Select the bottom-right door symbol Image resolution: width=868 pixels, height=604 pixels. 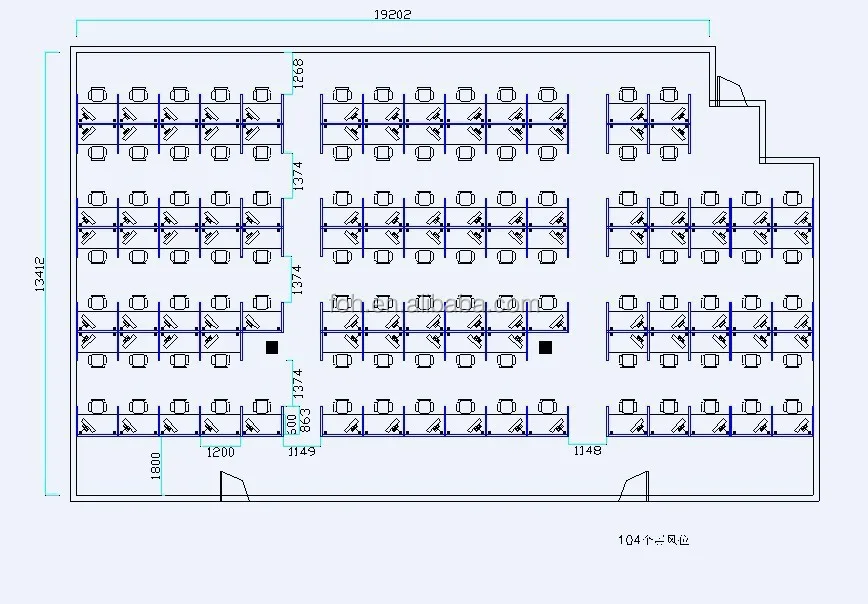[x=634, y=486]
